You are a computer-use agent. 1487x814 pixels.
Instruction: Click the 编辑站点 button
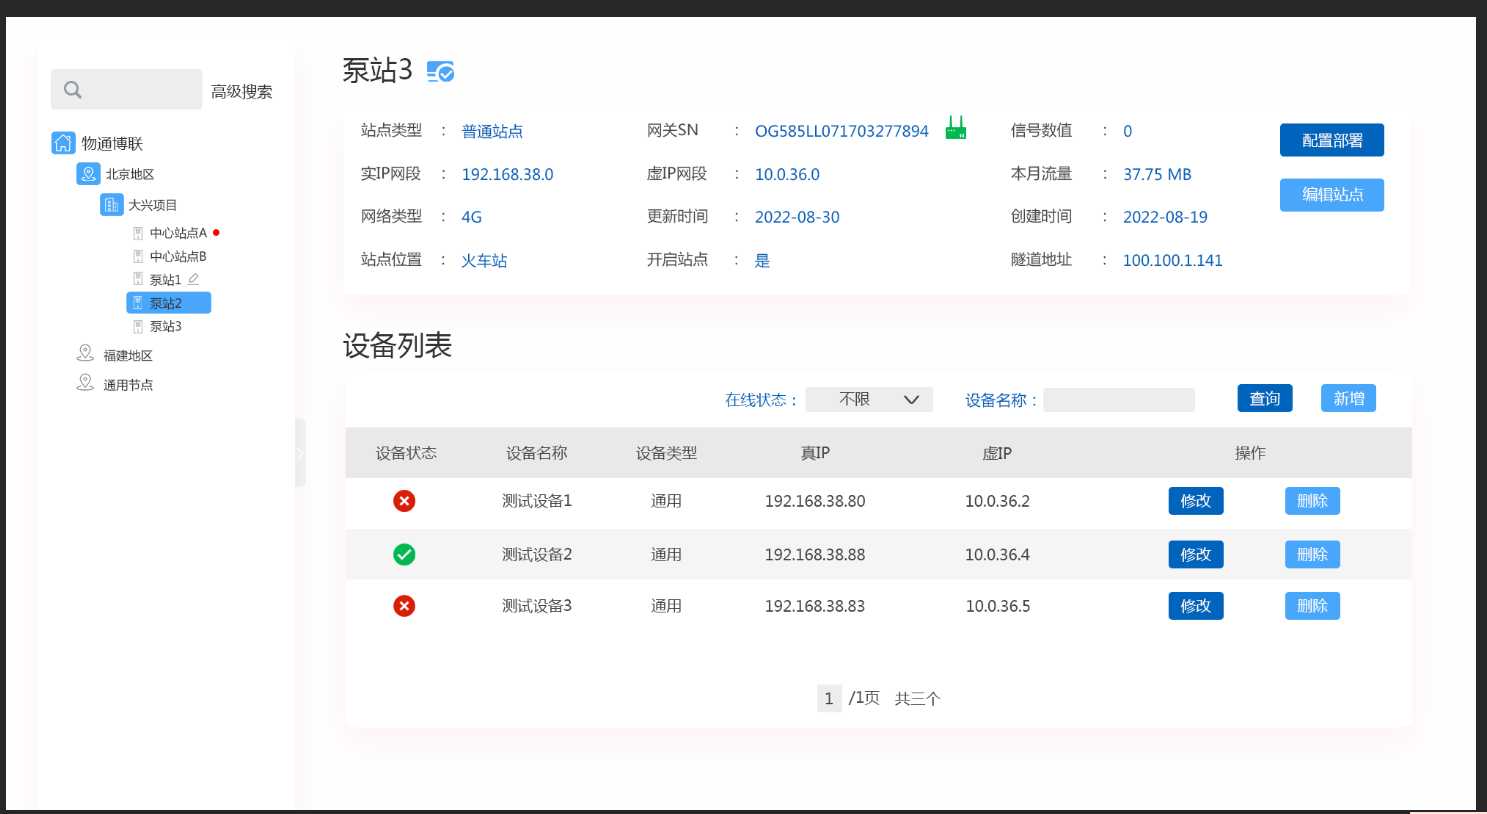pos(1332,195)
